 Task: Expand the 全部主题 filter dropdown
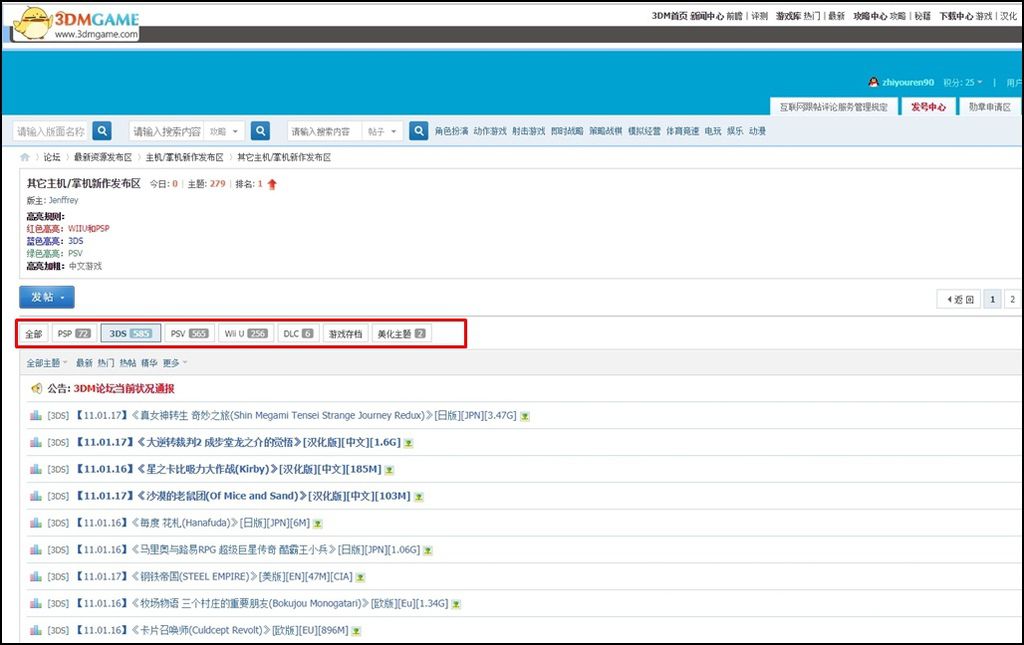(47, 363)
